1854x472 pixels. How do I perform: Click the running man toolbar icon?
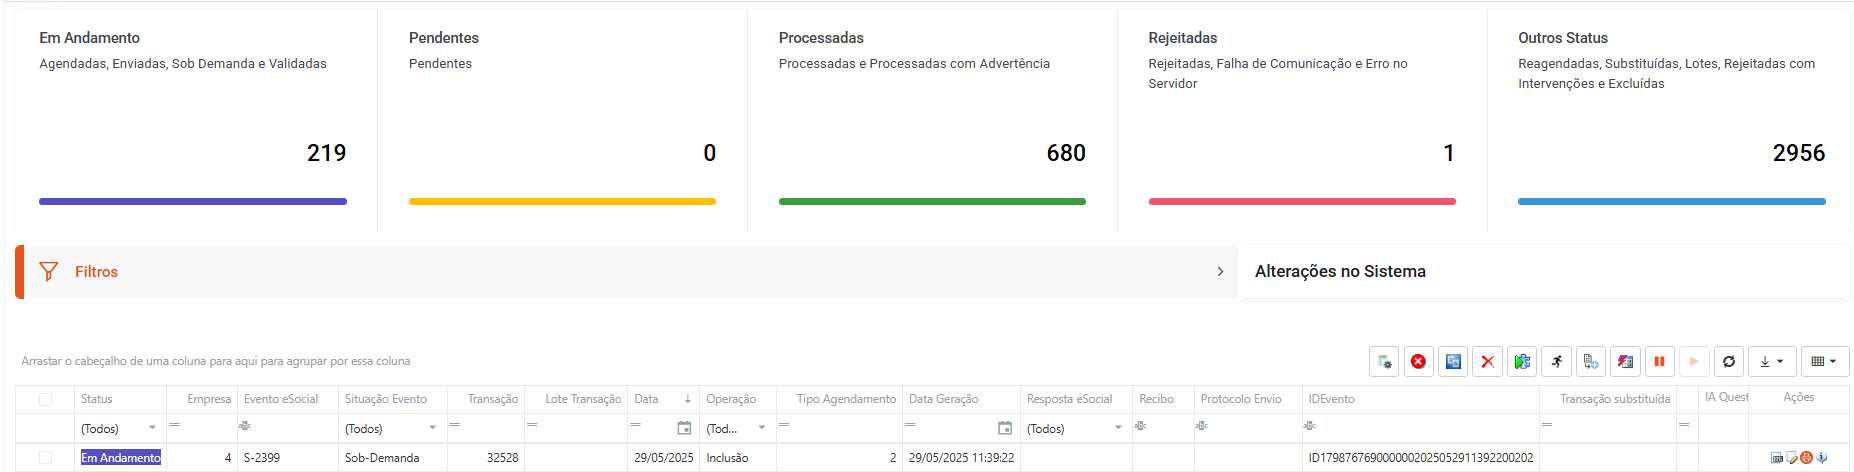pos(1557,361)
